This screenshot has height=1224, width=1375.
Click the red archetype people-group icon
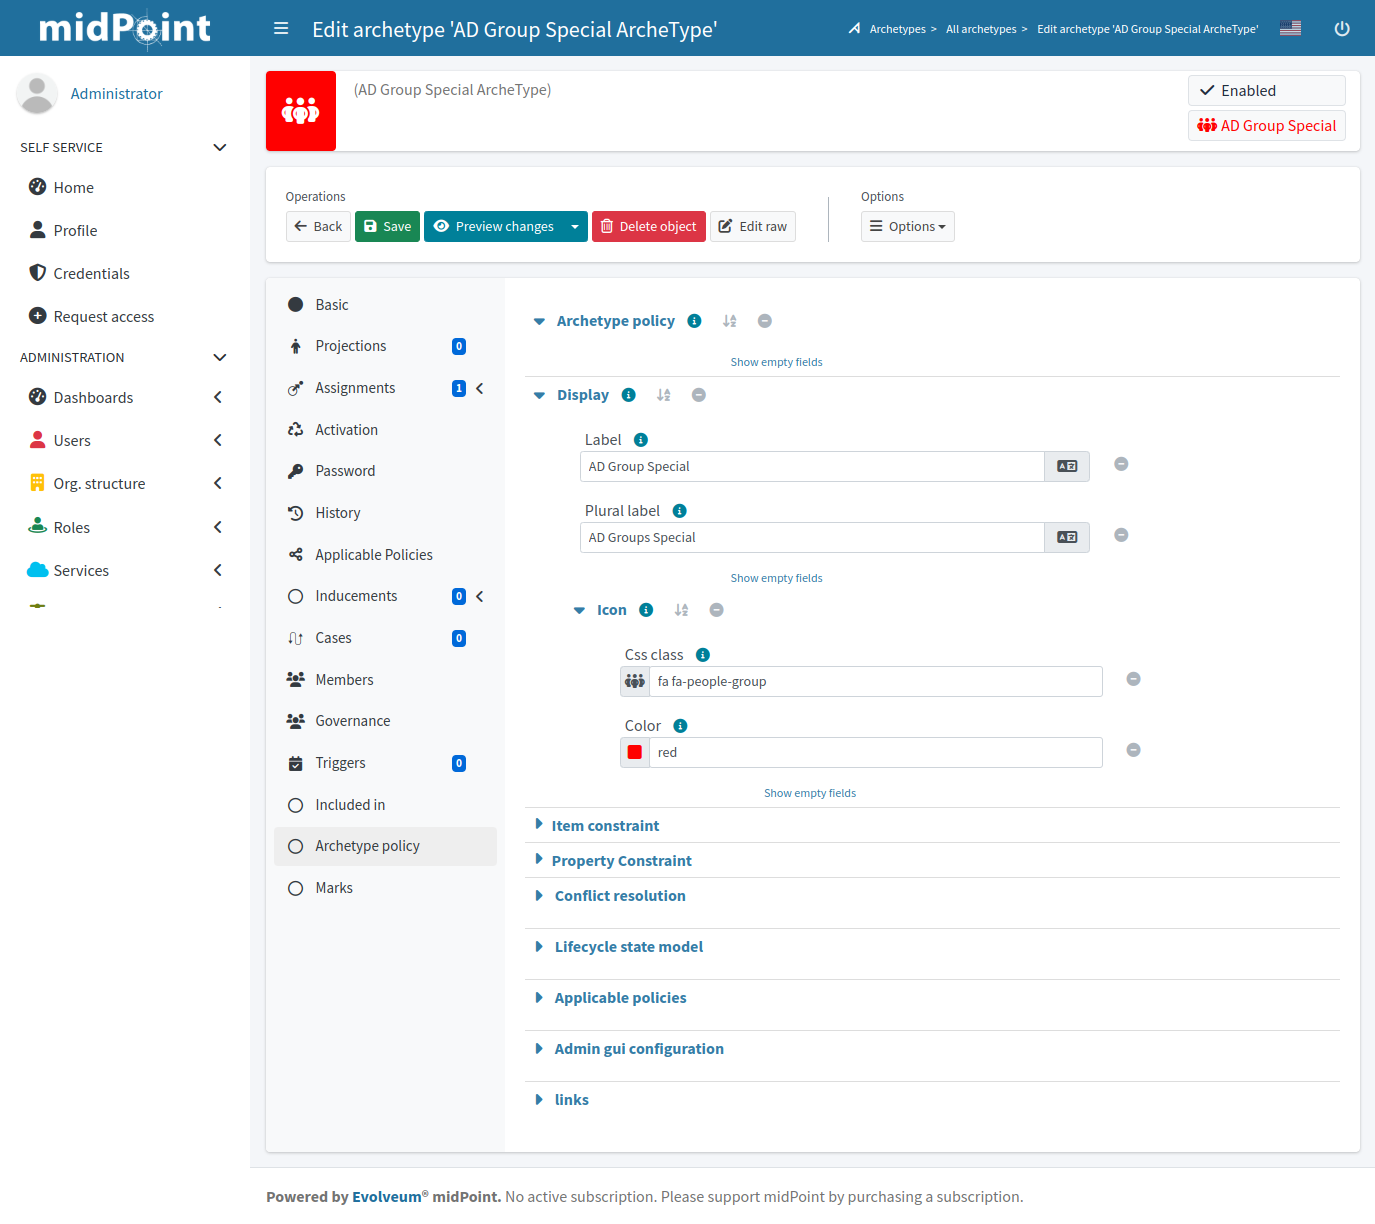pos(301,111)
